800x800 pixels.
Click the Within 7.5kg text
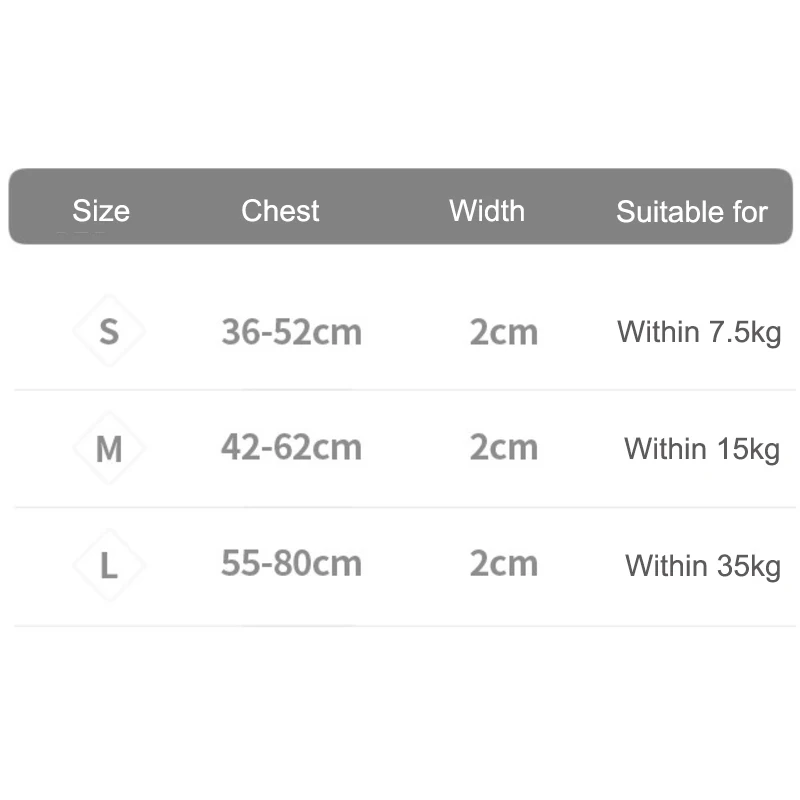tap(699, 332)
